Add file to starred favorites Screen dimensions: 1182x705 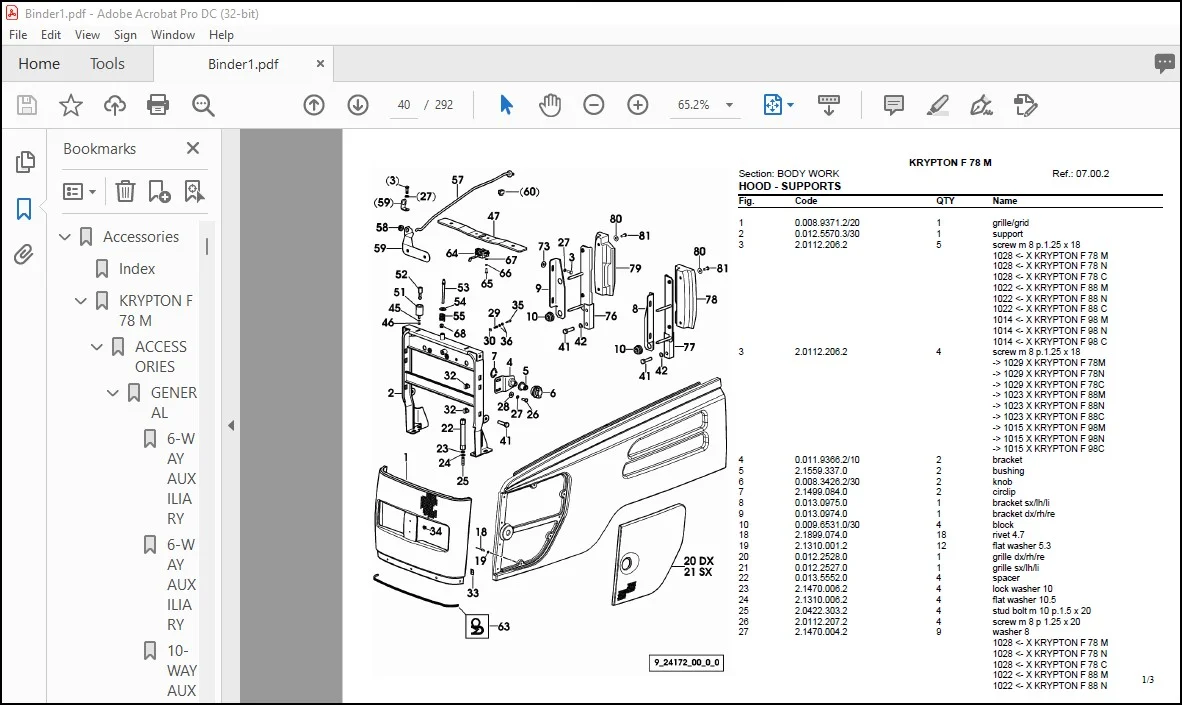pyautogui.click(x=71, y=105)
